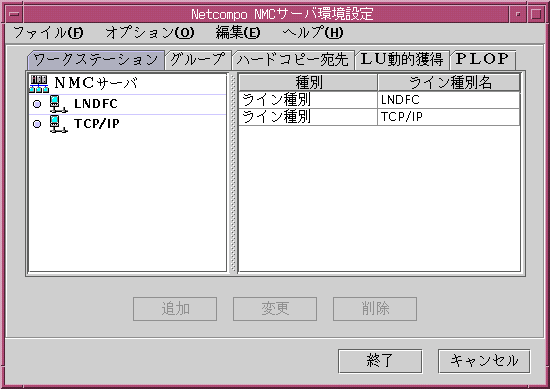Maximize the window via title bar square button
This screenshot has width=550, height=389.
pyautogui.click(x=536, y=14)
